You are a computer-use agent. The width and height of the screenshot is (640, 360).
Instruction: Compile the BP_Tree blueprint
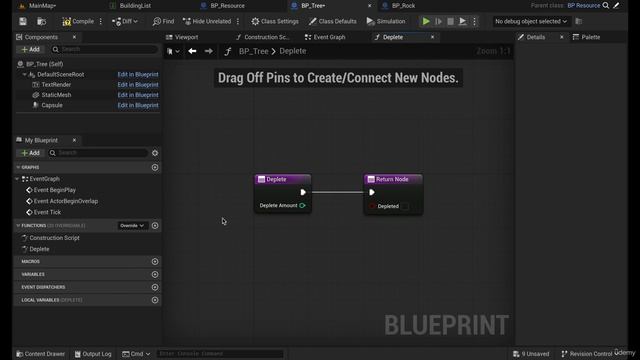(x=78, y=21)
